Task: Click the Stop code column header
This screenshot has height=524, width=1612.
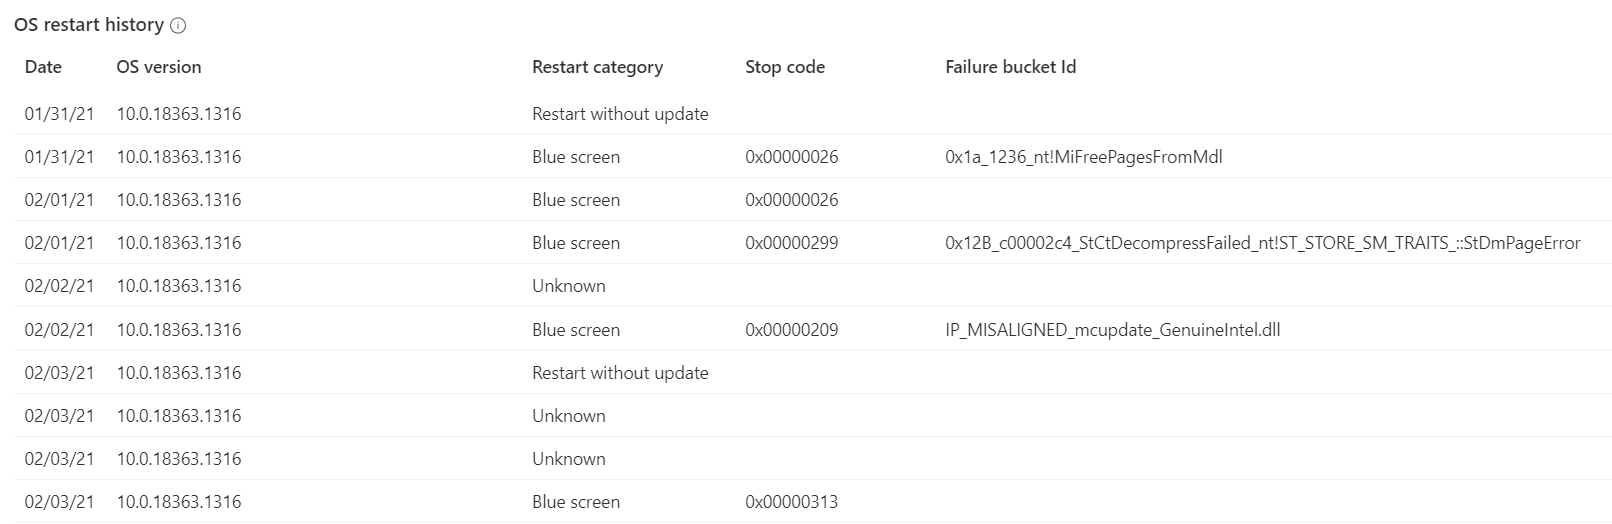Action: pos(784,67)
